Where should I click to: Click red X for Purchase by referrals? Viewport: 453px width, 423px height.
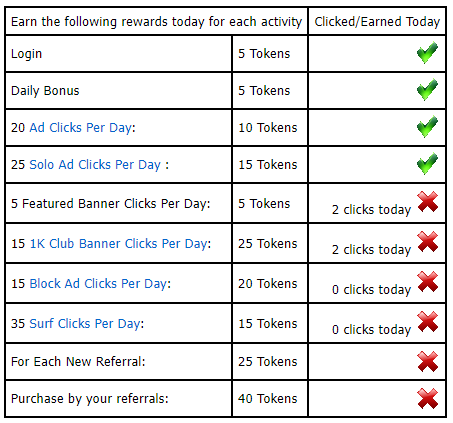tap(428, 399)
